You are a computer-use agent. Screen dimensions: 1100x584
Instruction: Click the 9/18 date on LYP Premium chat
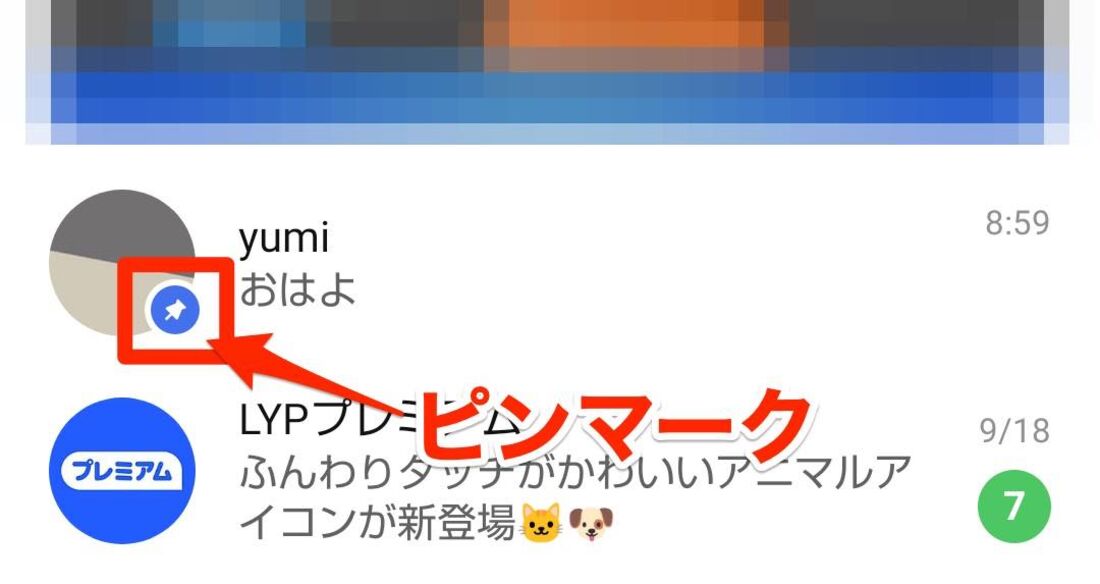(x=1014, y=430)
